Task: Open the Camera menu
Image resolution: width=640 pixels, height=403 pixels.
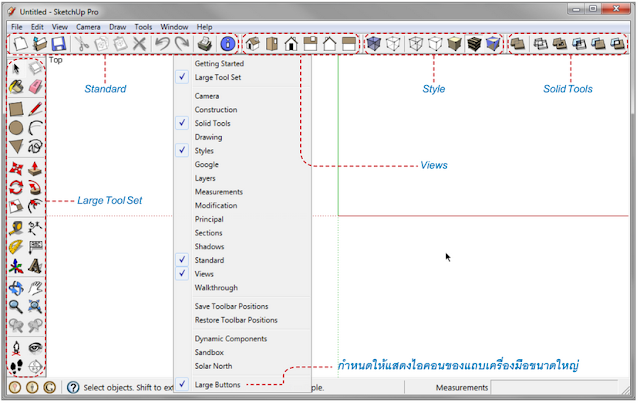Action: pos(88,27)
